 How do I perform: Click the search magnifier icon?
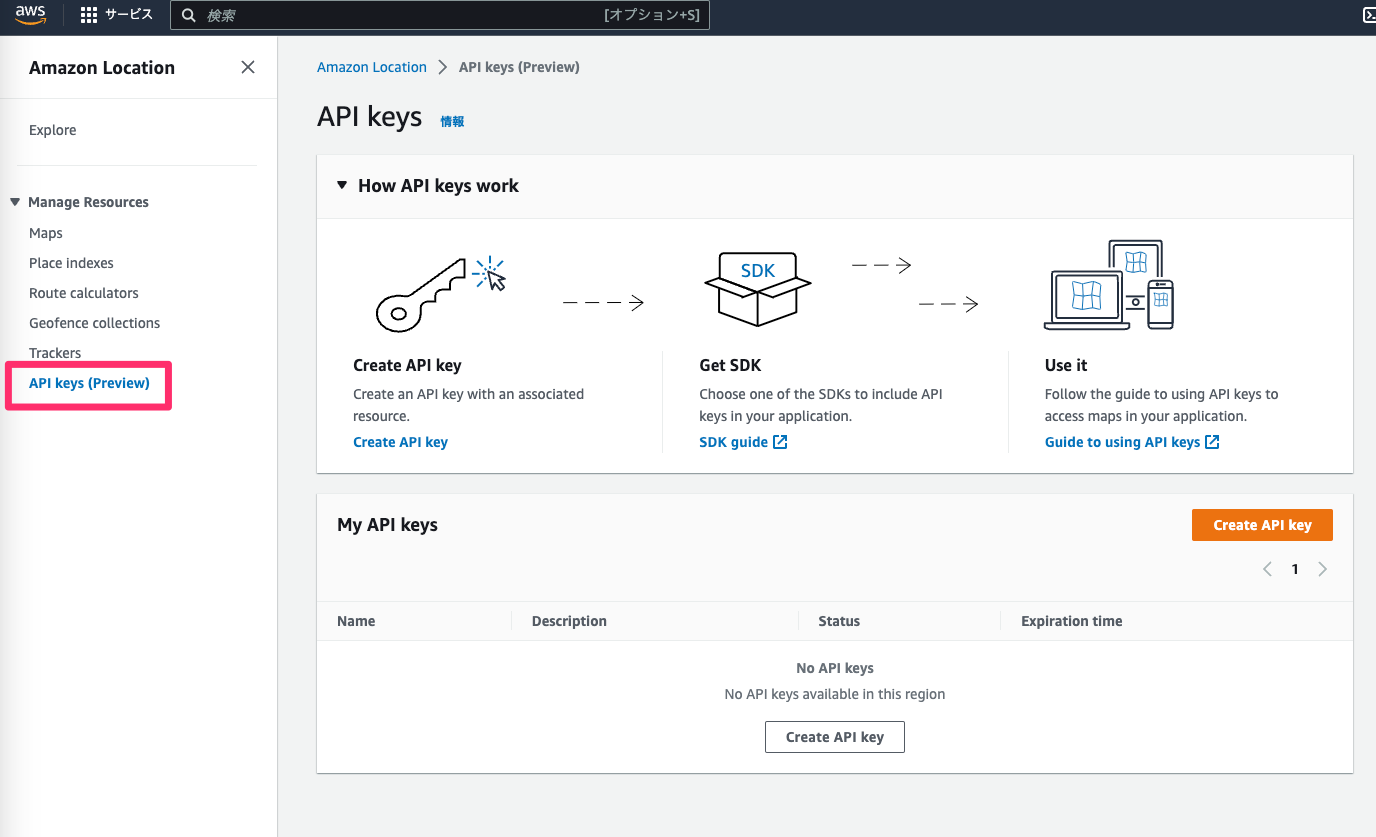point(188,15)
